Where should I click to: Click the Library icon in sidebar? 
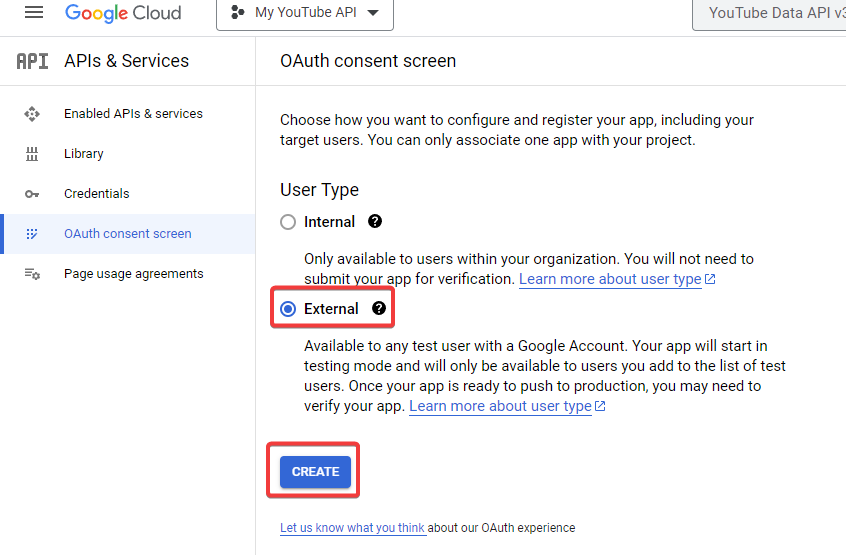tap(32, 154)
